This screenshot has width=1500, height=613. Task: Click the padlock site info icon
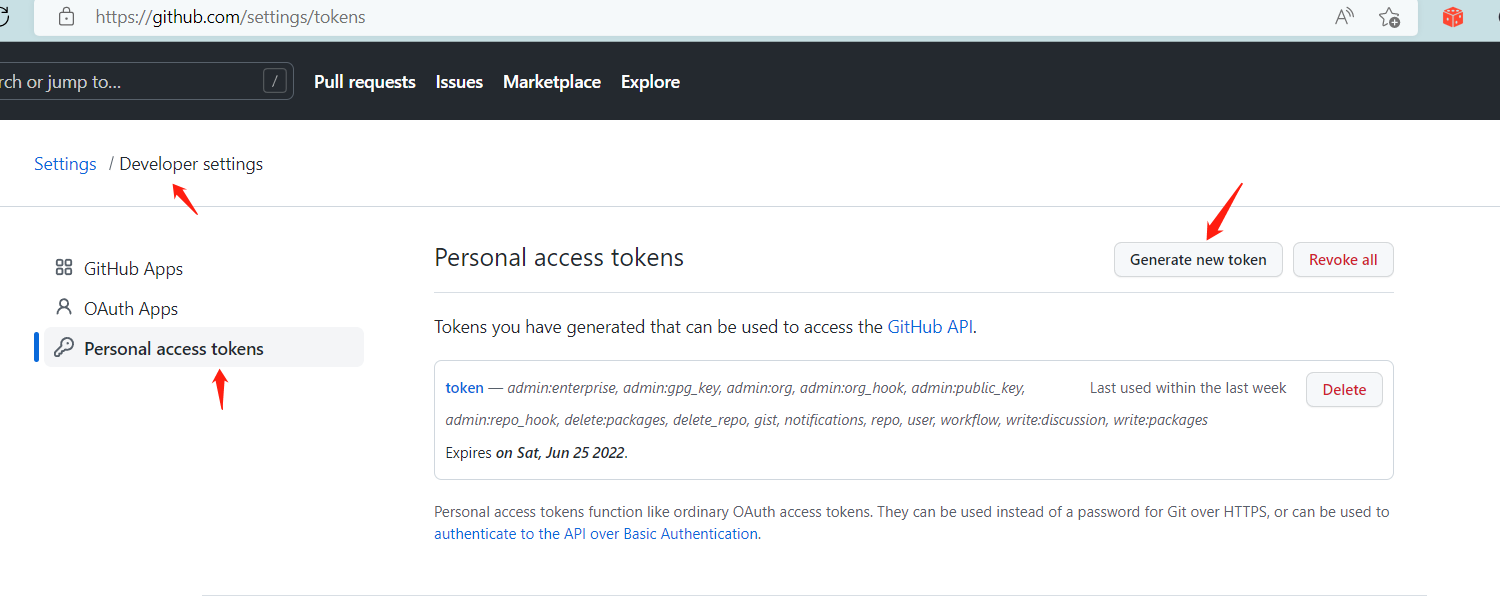click(67, 17)
